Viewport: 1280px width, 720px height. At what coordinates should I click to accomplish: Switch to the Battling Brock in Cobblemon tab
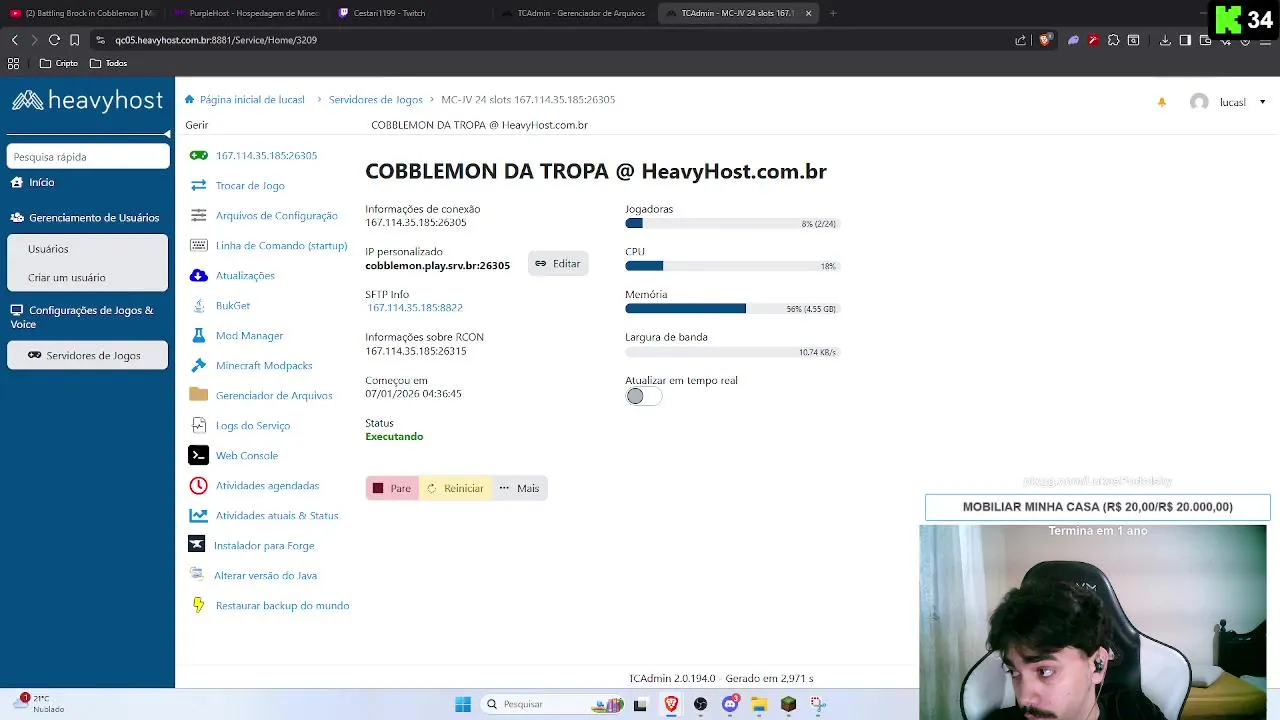(82, 13)
